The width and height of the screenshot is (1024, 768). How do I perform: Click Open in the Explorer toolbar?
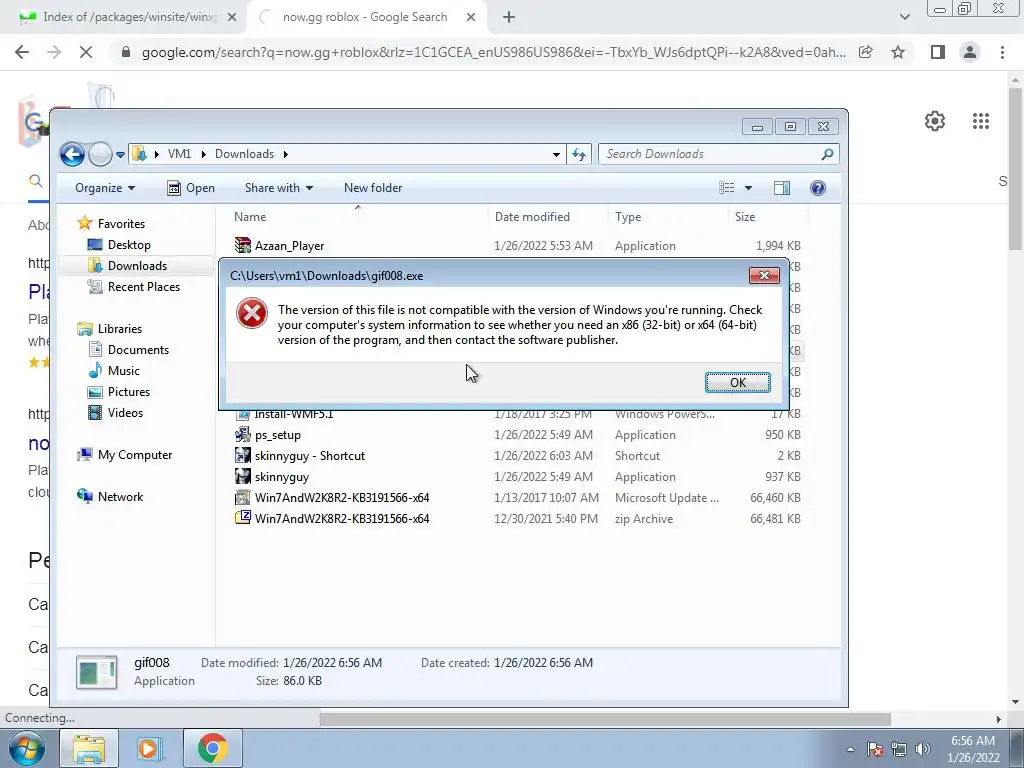coord(191,188)
